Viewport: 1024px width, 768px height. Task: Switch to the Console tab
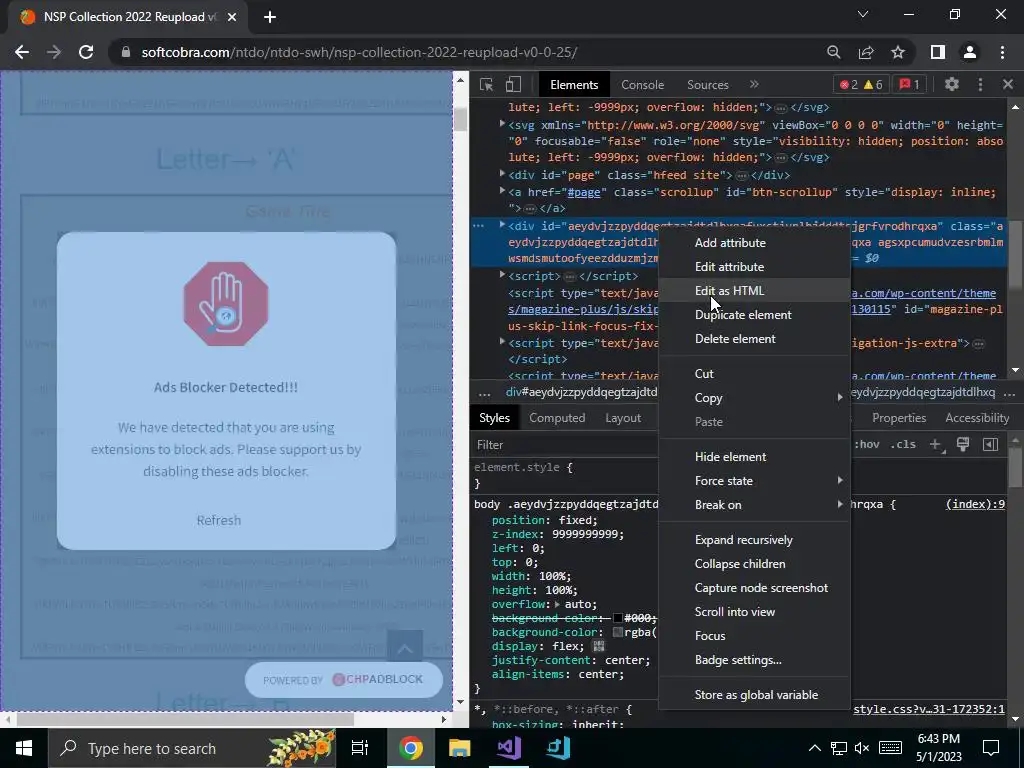642,85
